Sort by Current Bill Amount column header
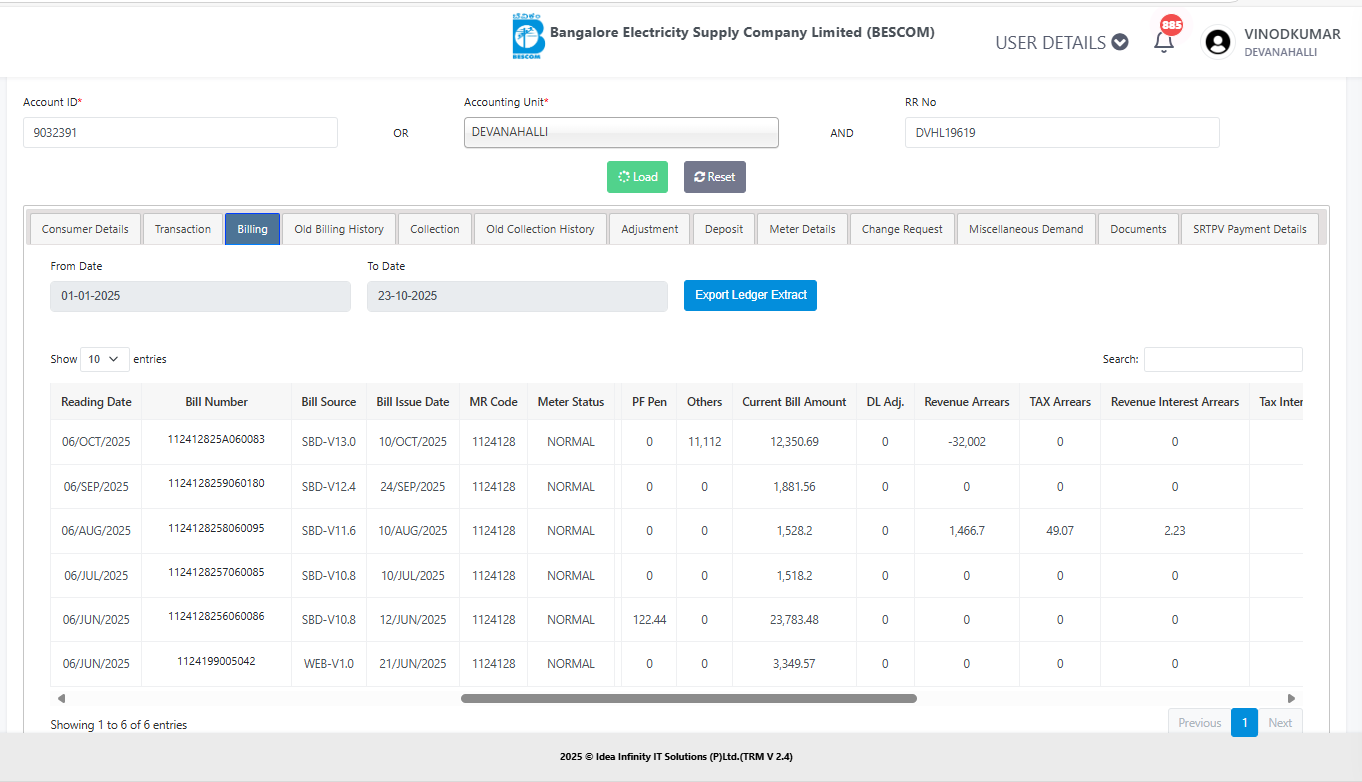Image resolution: width=1362 pixels, height=782 pixels. pyautogui.click(x=794, y=402)
